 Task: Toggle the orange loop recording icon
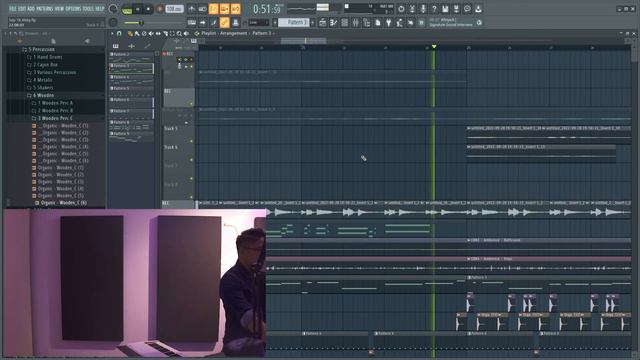click(x=236, y=9)
